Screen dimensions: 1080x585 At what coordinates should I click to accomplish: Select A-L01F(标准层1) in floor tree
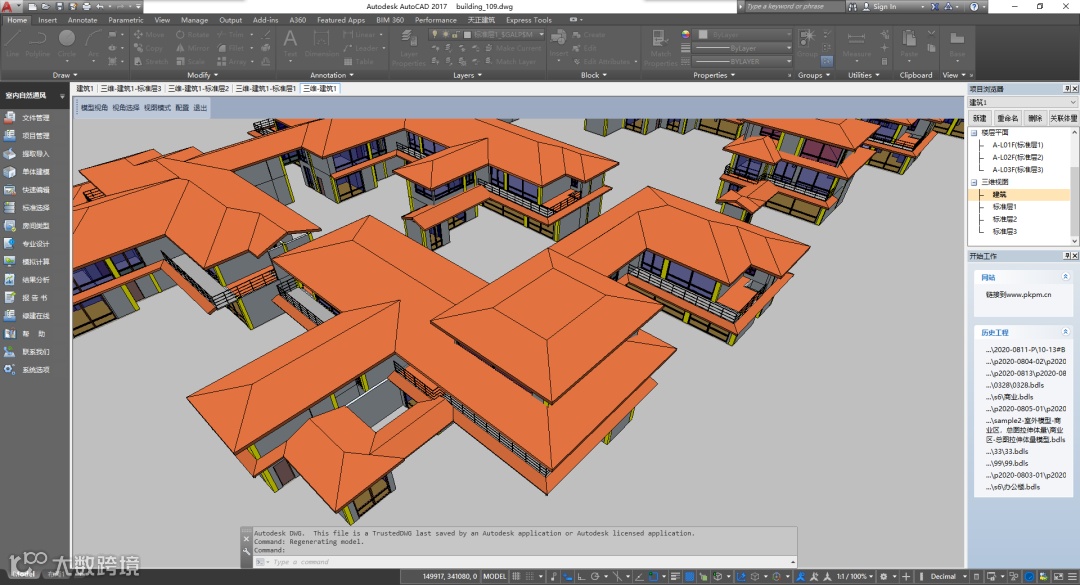pyautogui.click(x=1017, y=145)
